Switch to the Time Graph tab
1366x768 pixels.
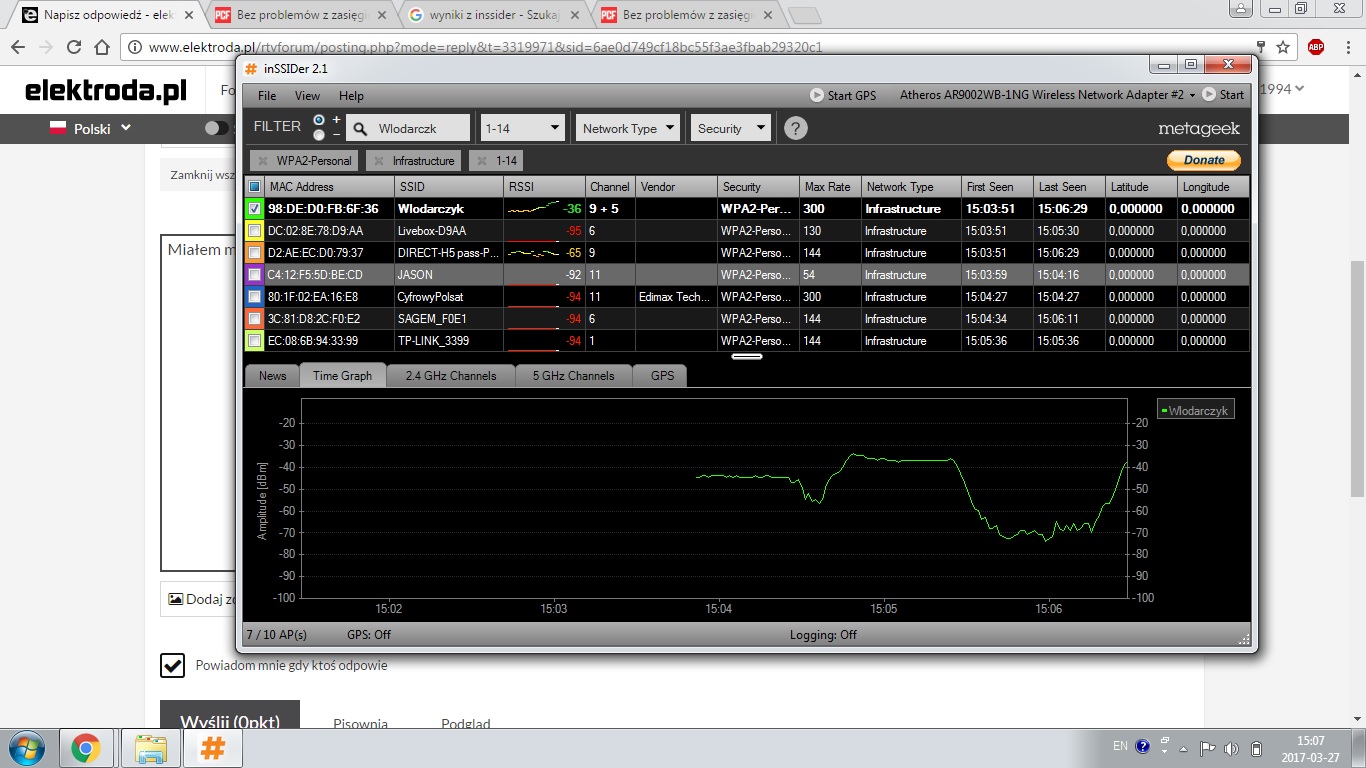343,376
